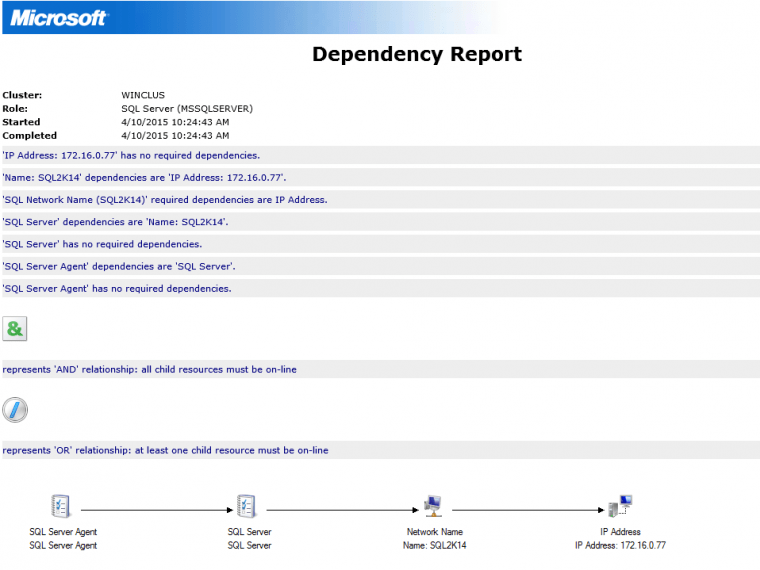The width and height of the screenshot is (760, 570).
Task: Select the SQL Server resource icon in diagram
Action: (x=247, y=507)
